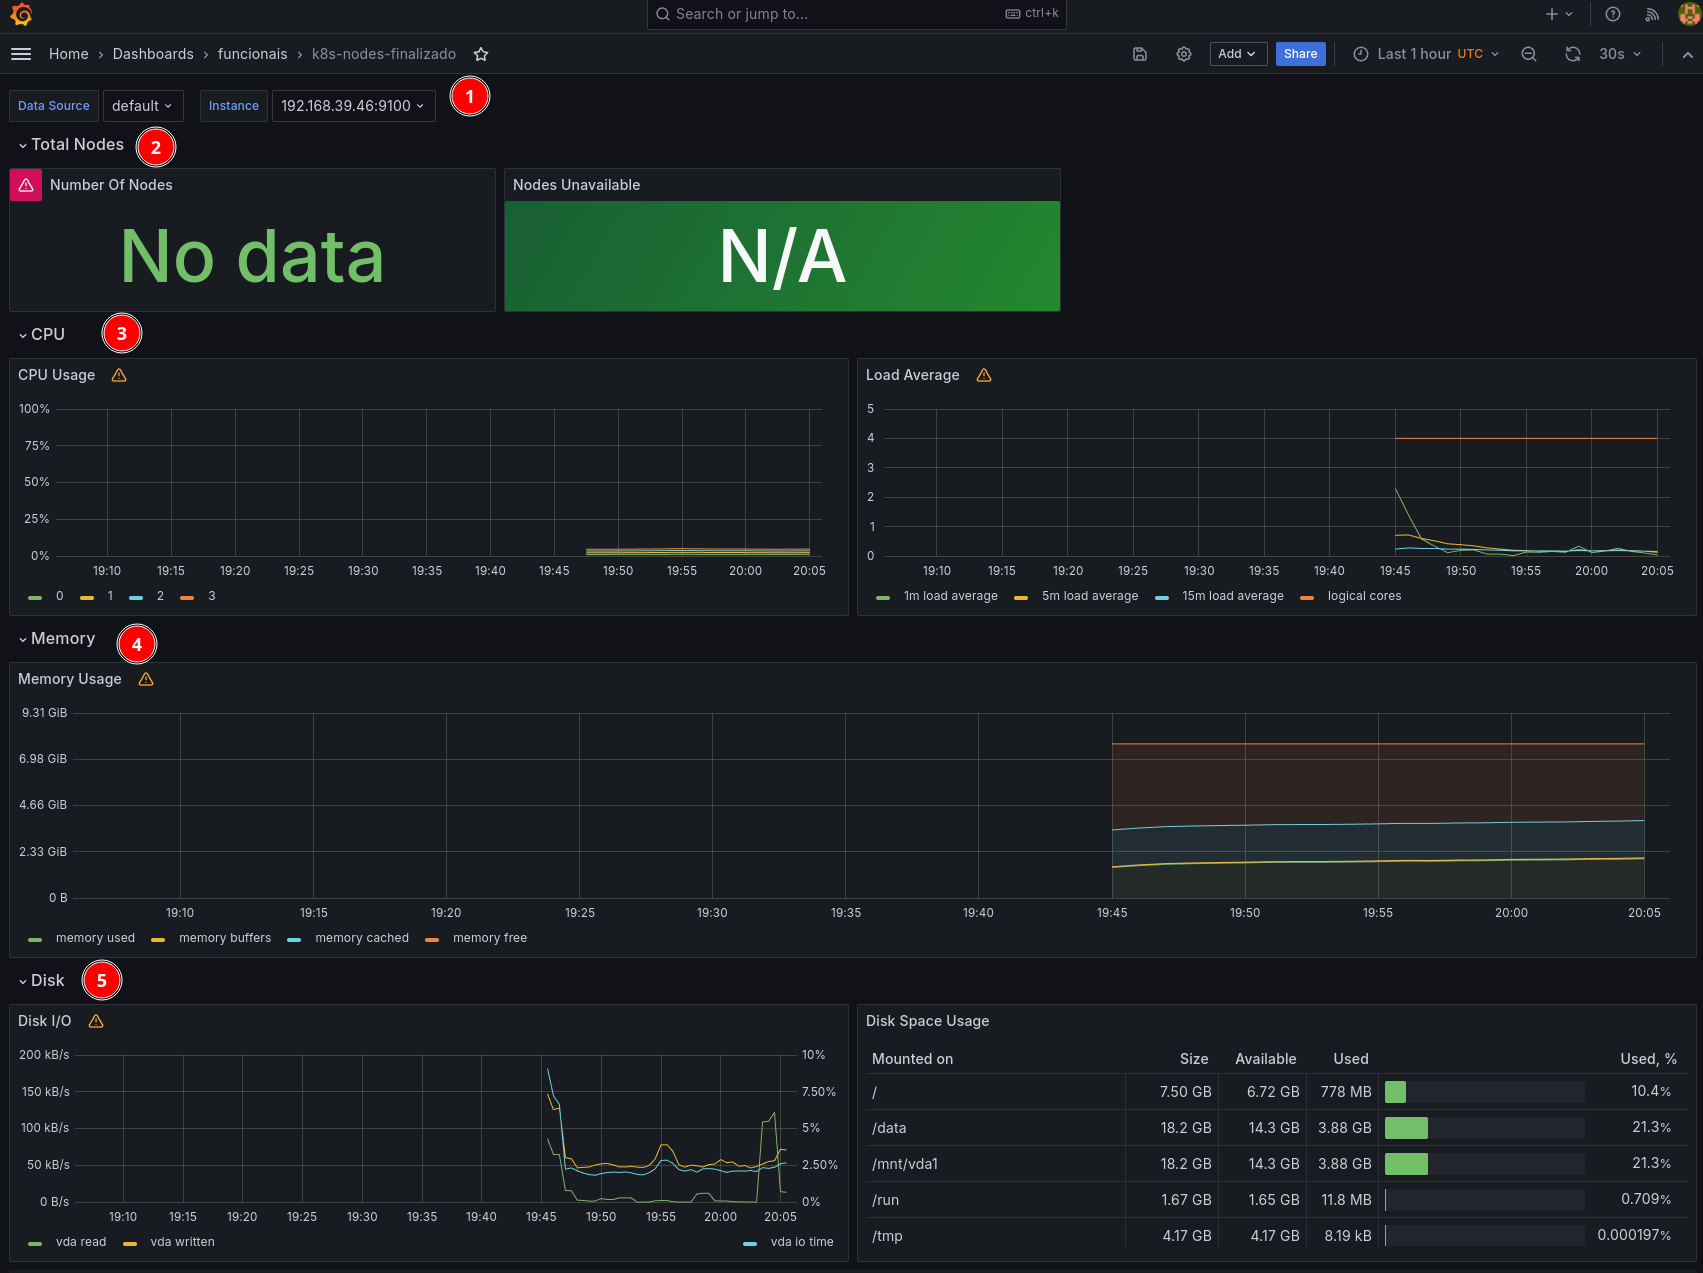1703x1273 pixels.
Task: Open the Data Source default dropdown
Action: tap(143, 106)
